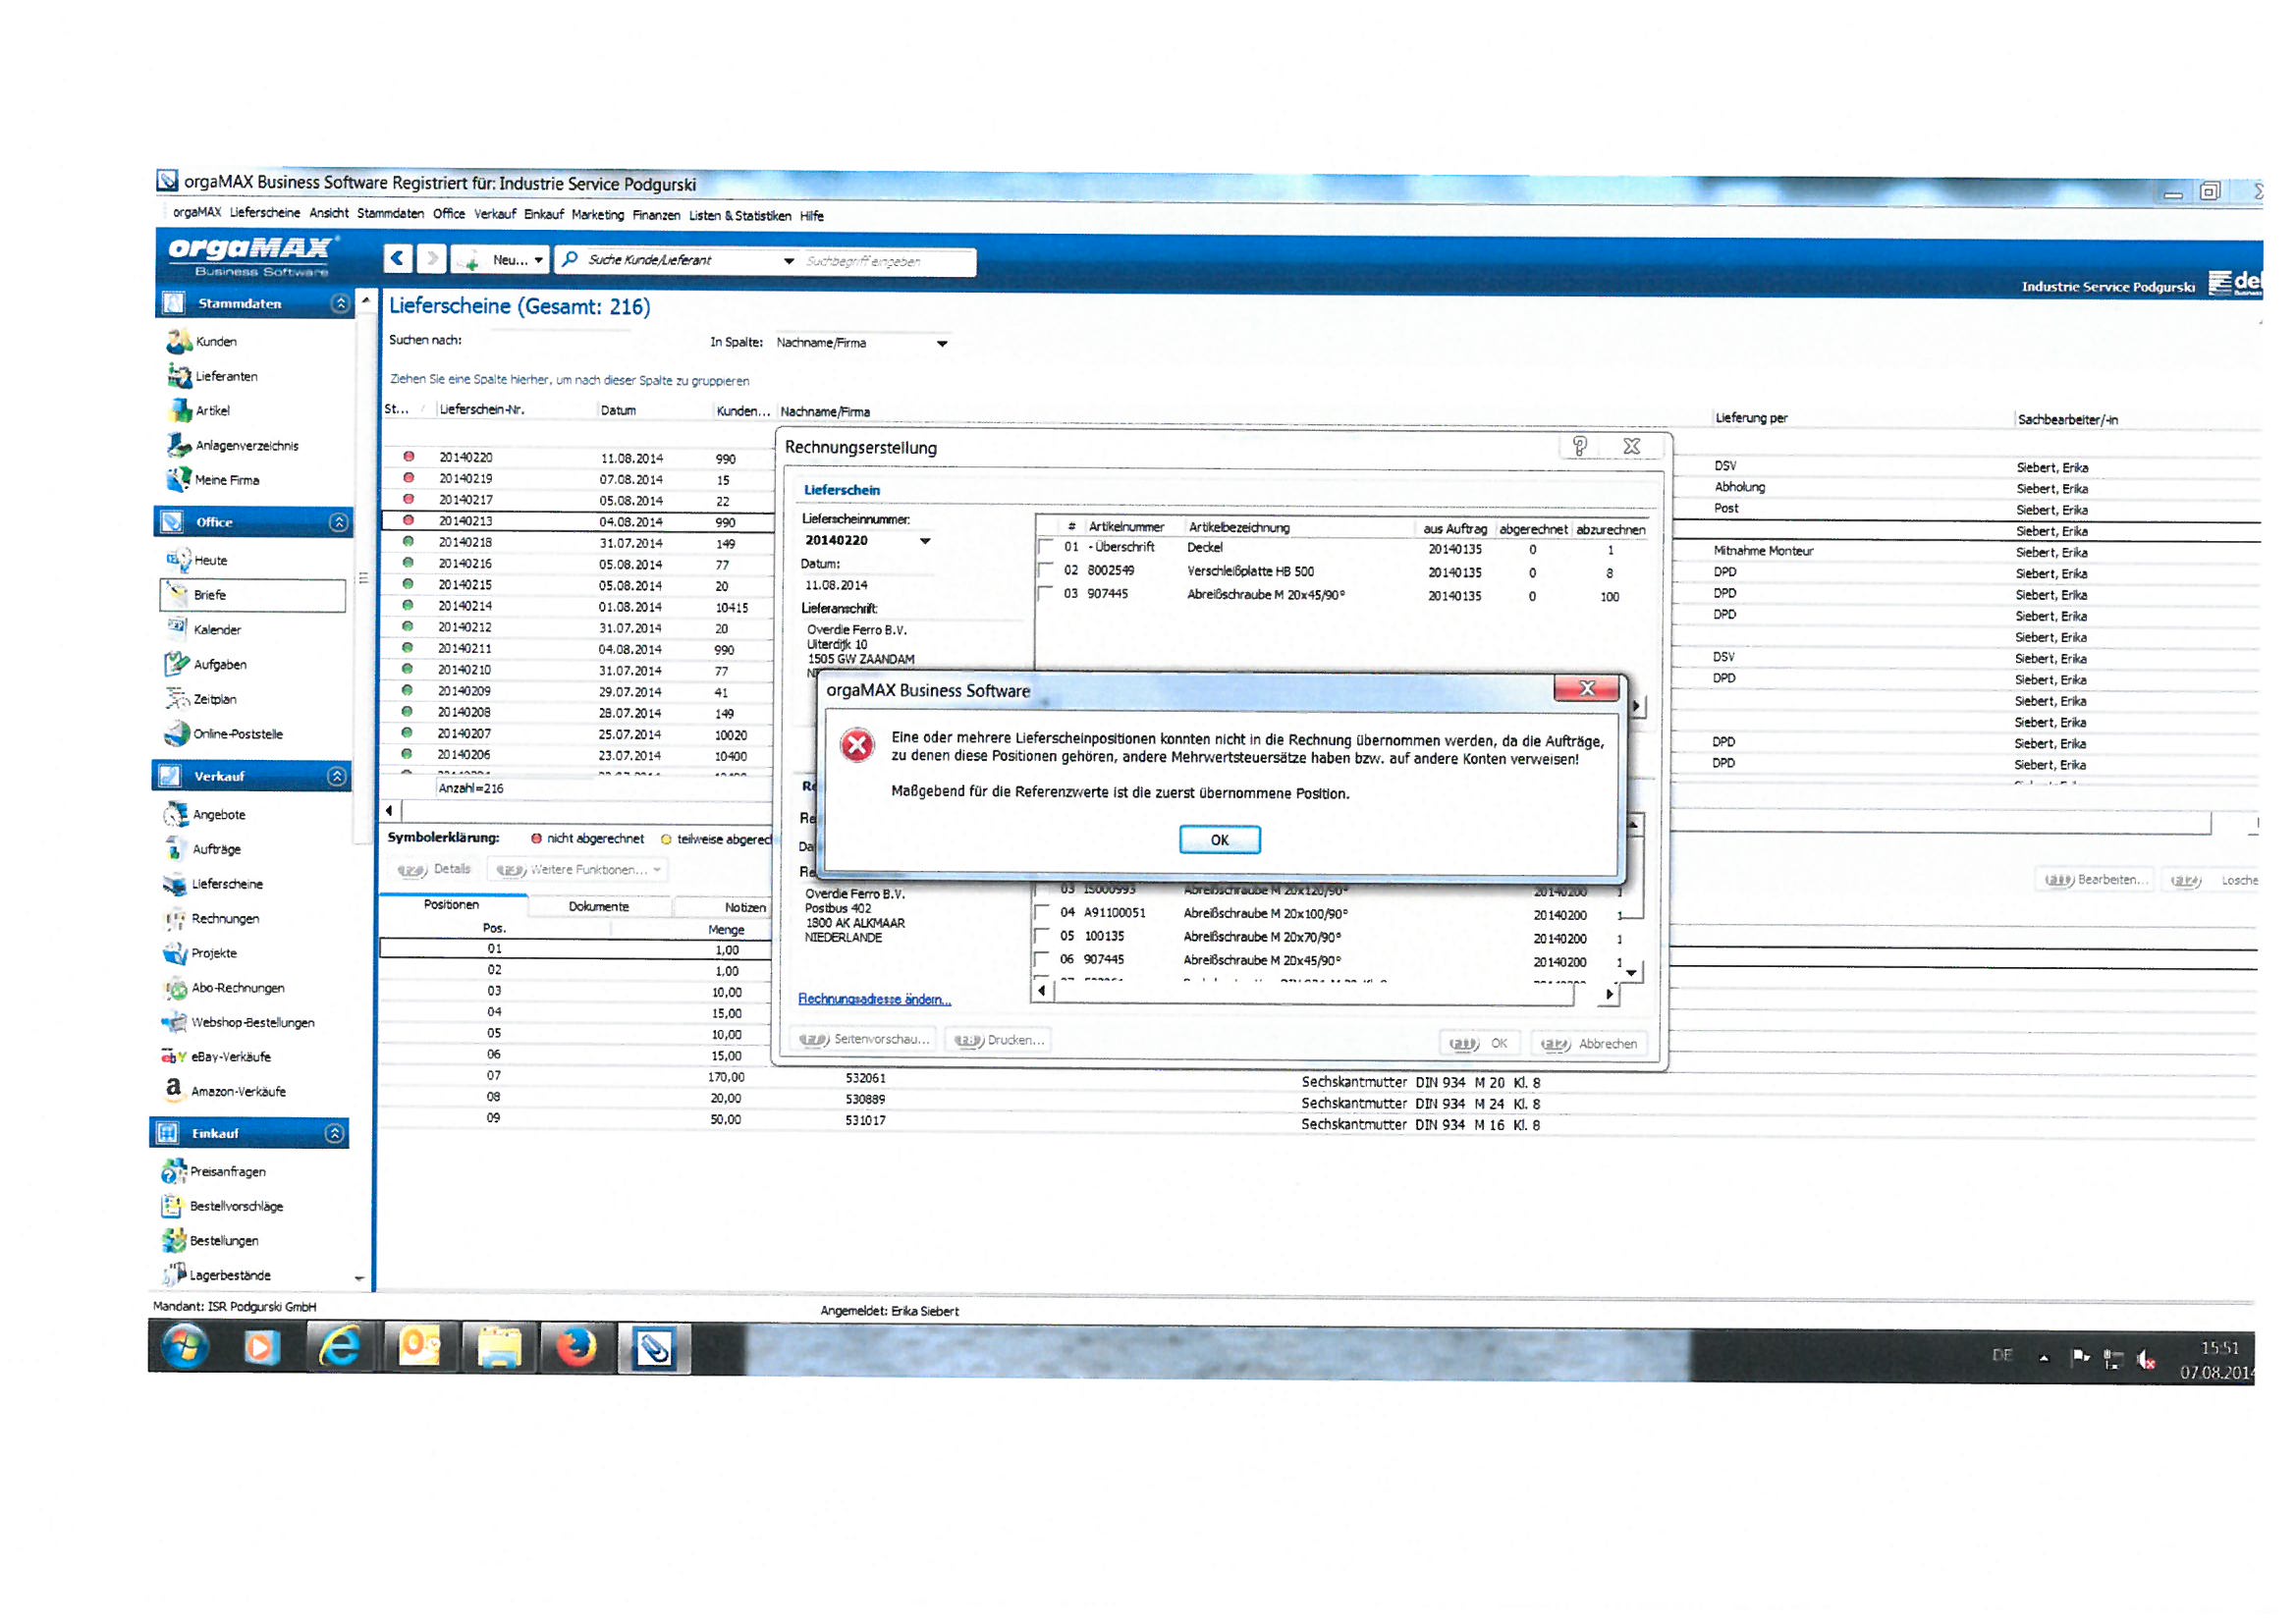The height and width of the screenshot is (1623, 2296).
Task: Tick the checkbox for article 907445, position 03
Action: point(1046,595)
